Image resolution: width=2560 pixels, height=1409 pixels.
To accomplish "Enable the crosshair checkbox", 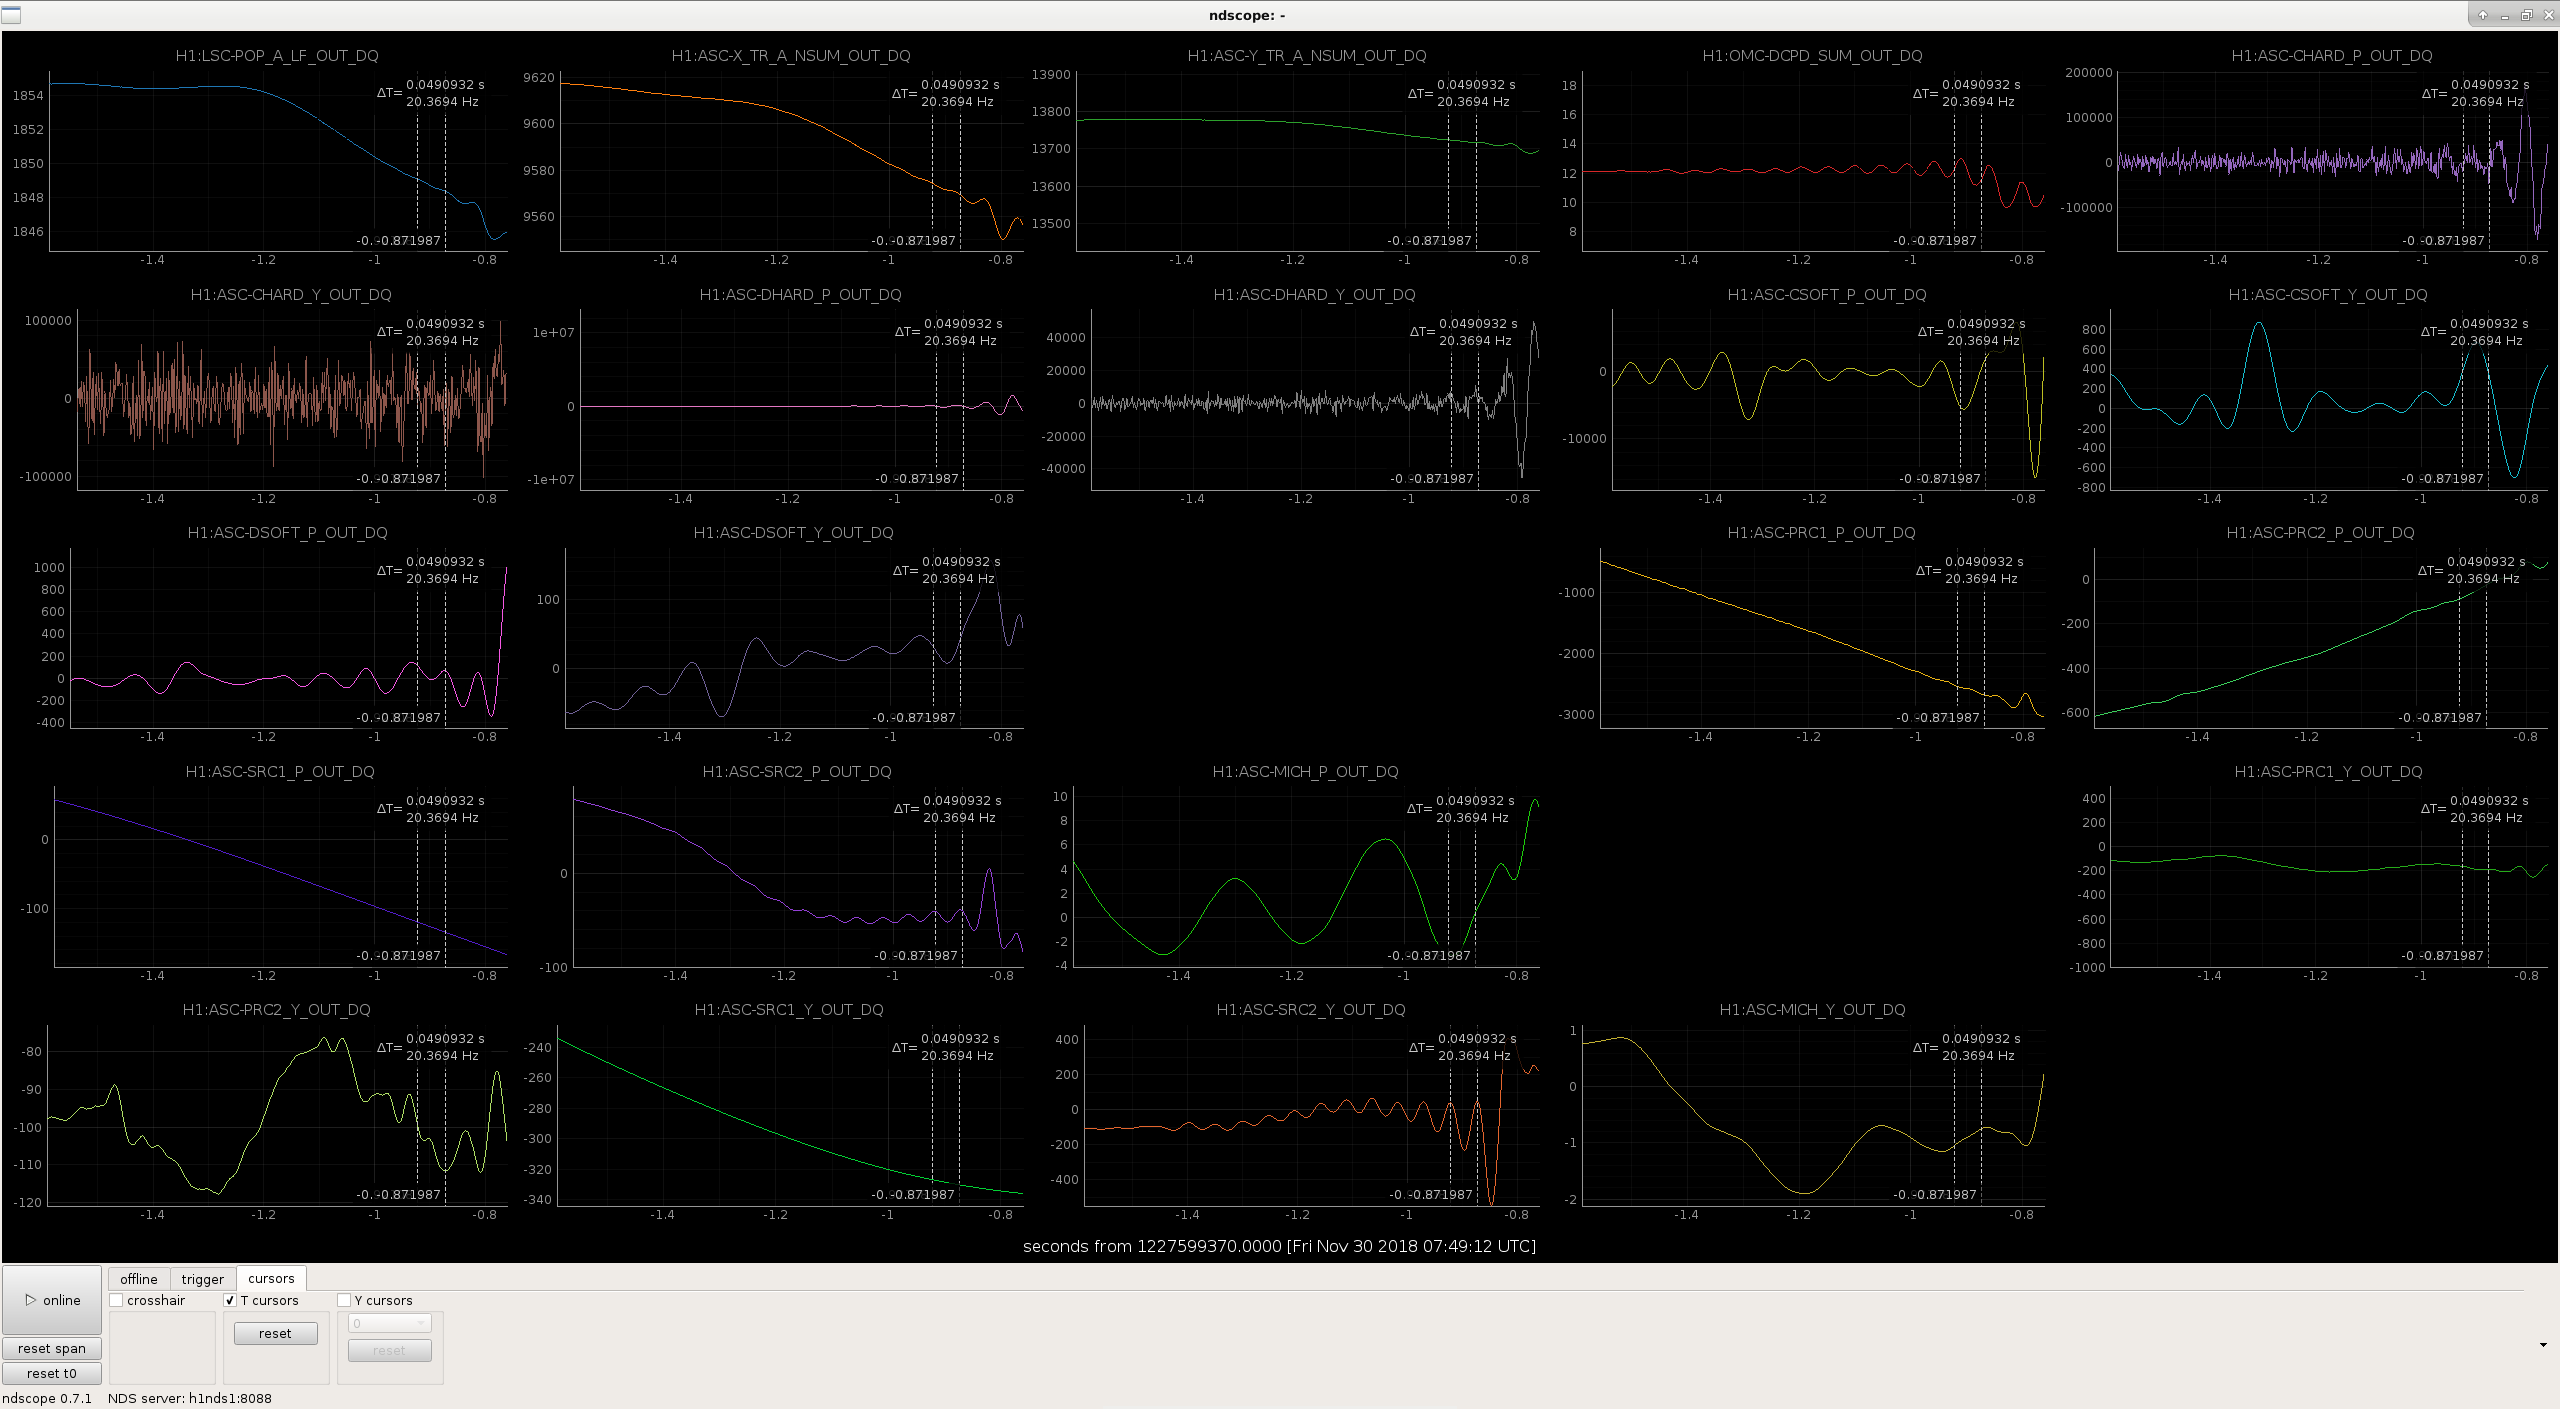I will [x=117, y=1300].
